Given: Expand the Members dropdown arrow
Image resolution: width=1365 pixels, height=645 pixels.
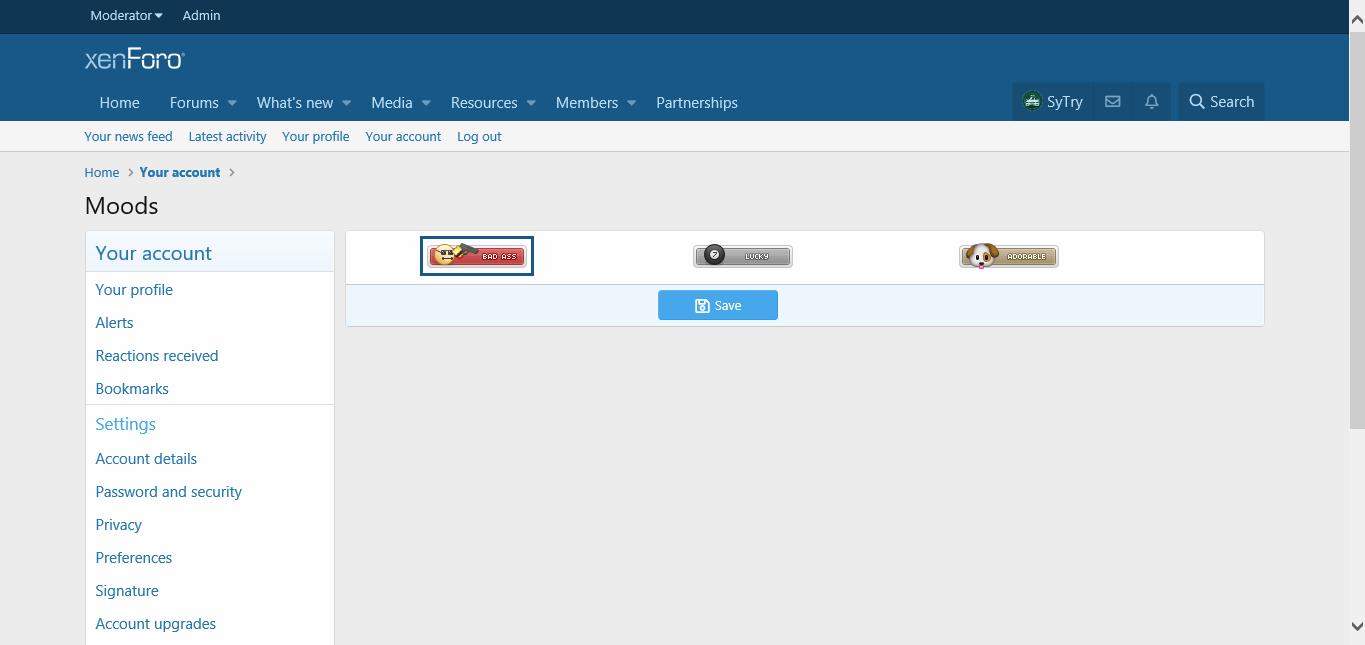Looking at the screenshot, I should click(x=632, y=103).
